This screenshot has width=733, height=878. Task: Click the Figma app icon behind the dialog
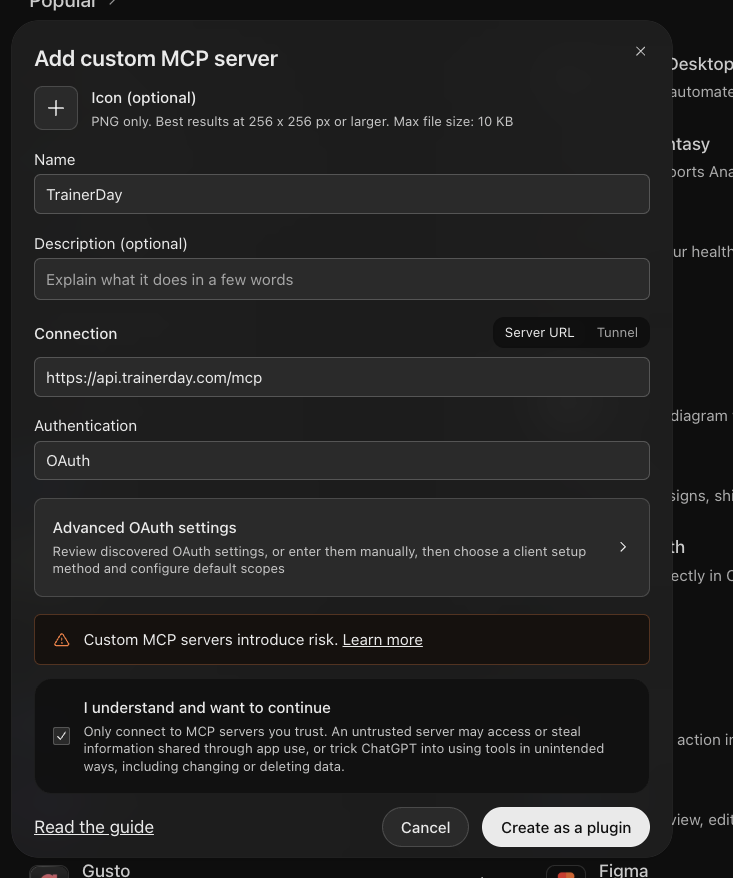[566, 872]
